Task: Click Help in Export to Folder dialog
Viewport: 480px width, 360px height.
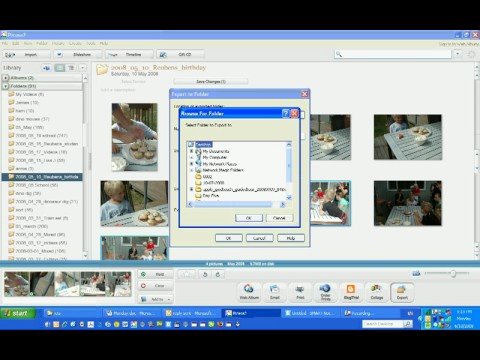Action: coord(291,238)
